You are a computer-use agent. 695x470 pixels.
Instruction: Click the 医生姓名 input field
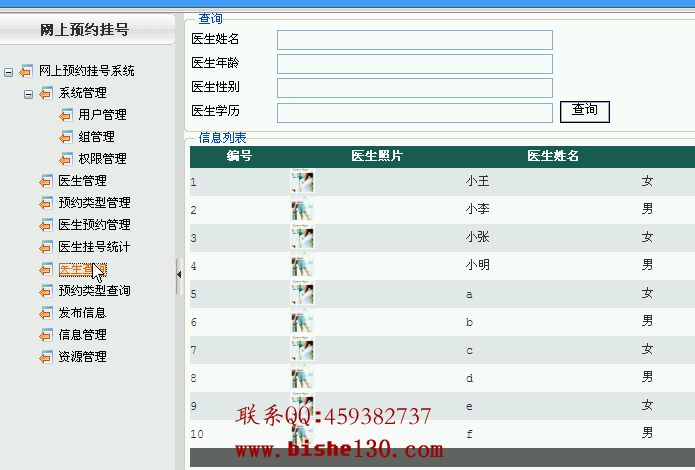click(414, 40)
